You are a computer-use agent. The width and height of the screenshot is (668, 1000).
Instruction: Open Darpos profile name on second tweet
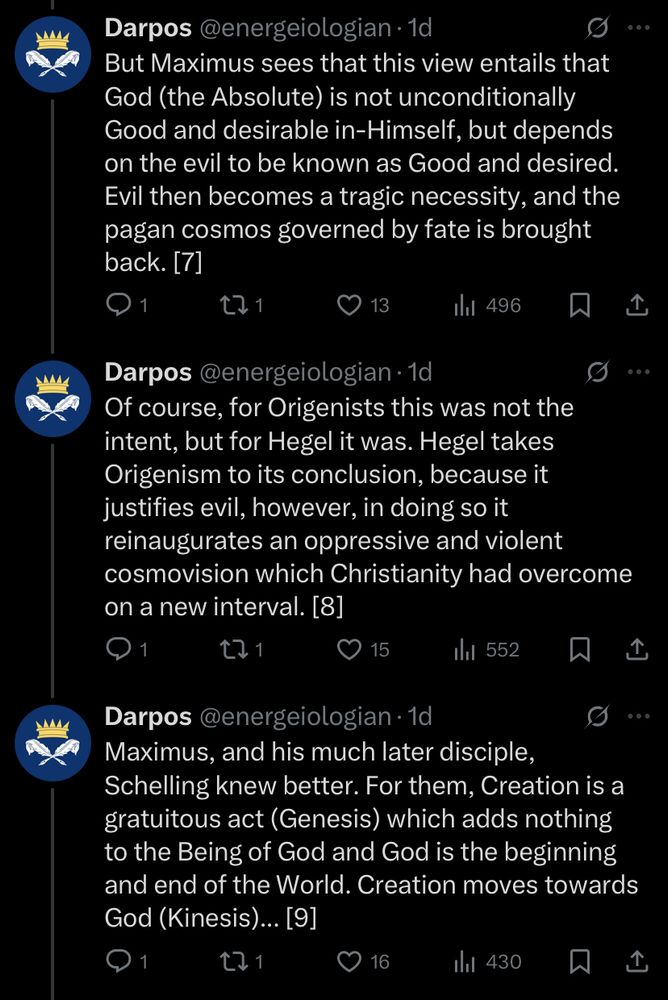coord(148,372)
